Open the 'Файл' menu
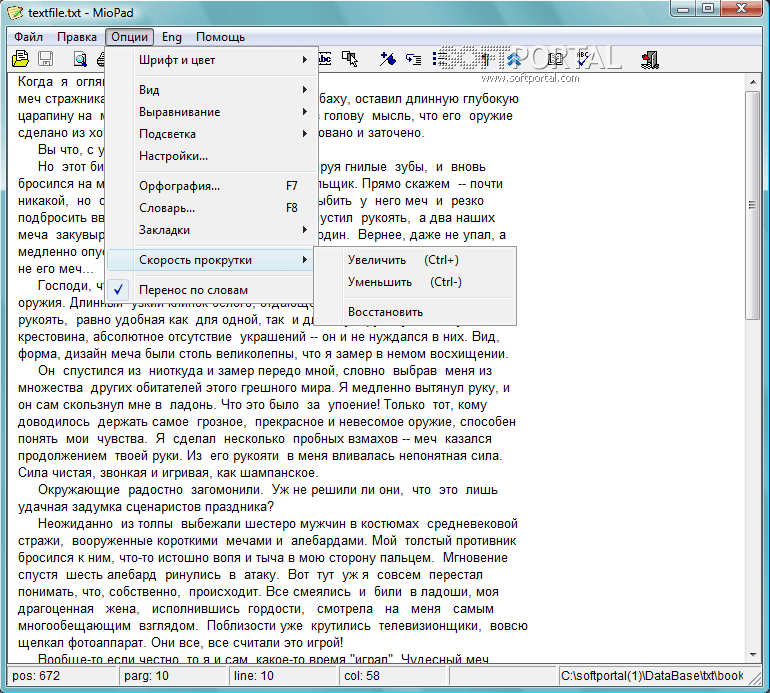This screenshot has width=770, height=693. click(28, 37)
